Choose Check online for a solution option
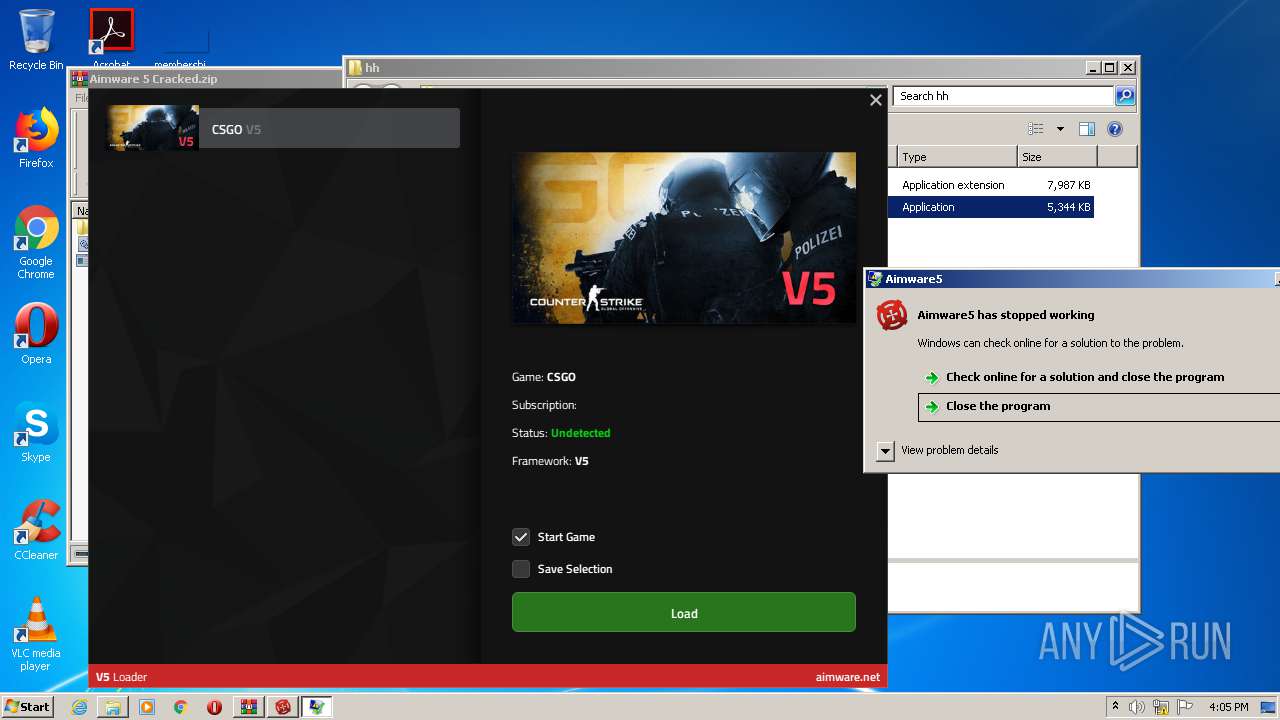Viewport: 1280px width, 720px height. coord(1085,377)
